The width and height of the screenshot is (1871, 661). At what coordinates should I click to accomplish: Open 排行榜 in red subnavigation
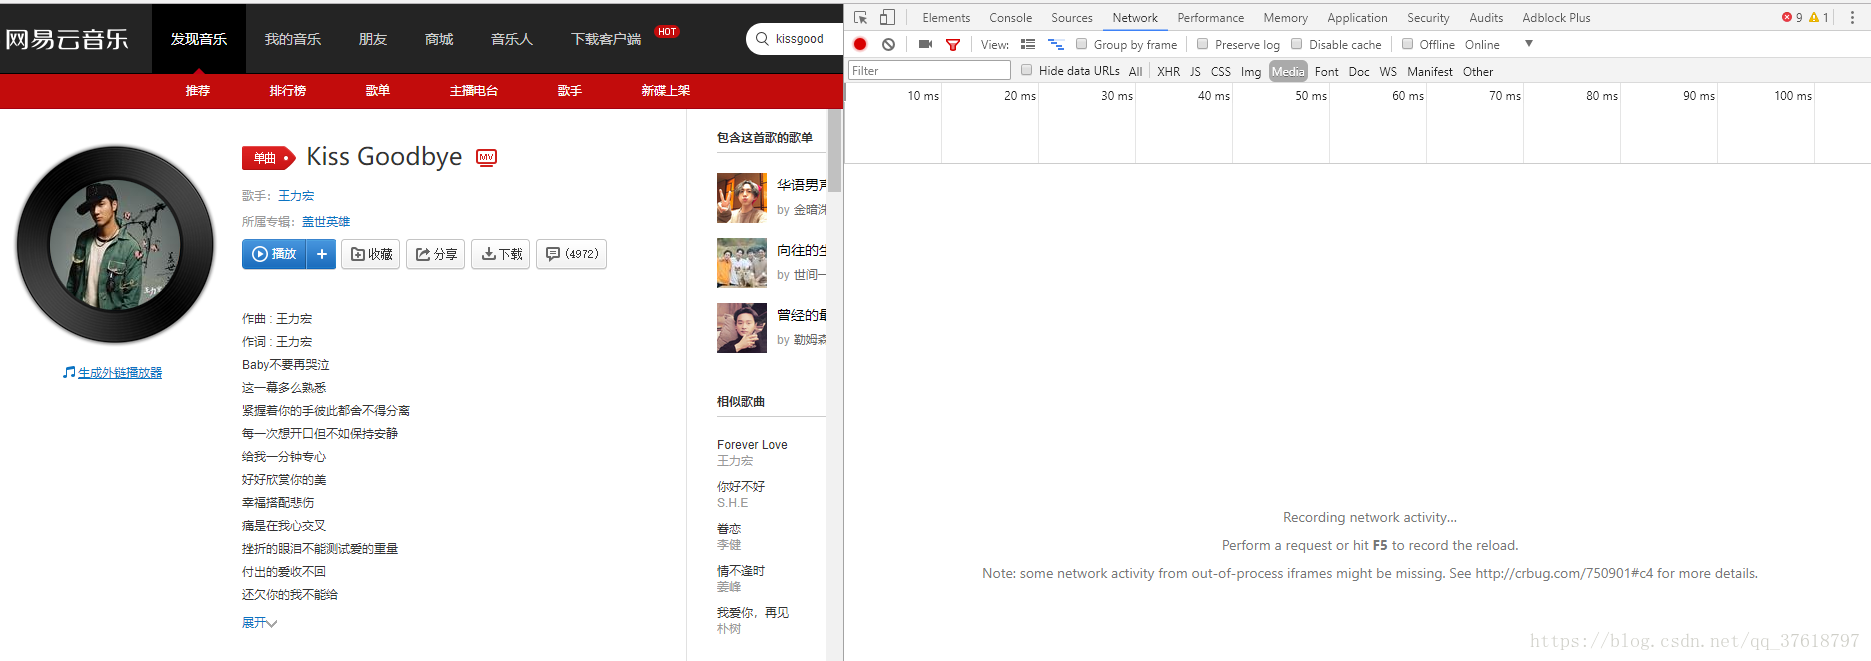288,90
